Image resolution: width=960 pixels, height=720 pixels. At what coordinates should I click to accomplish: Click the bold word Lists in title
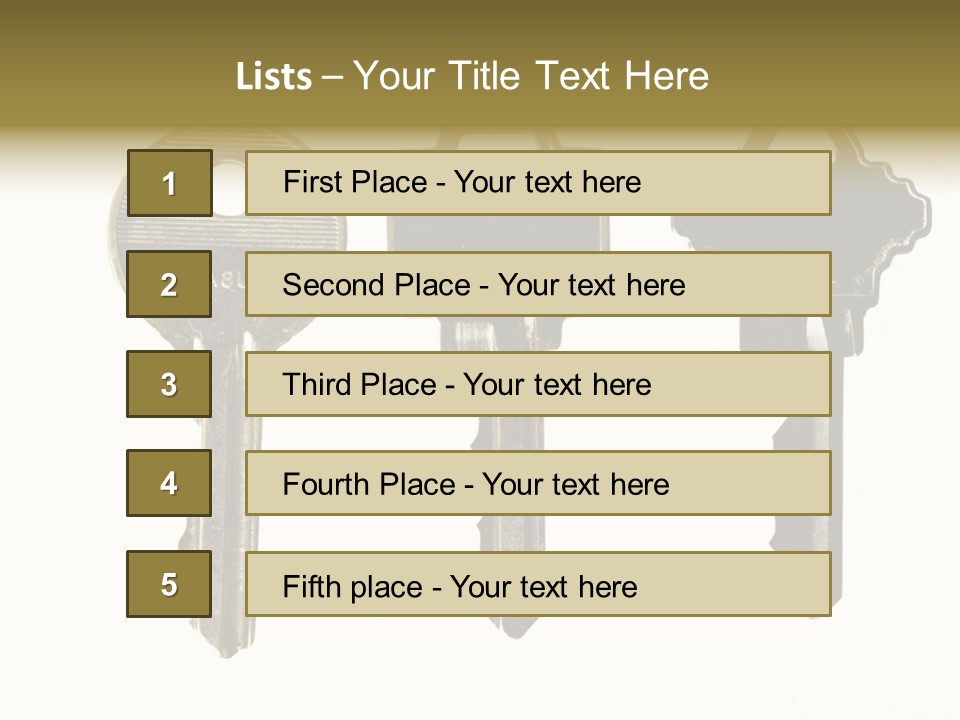(x=274, y=77)
